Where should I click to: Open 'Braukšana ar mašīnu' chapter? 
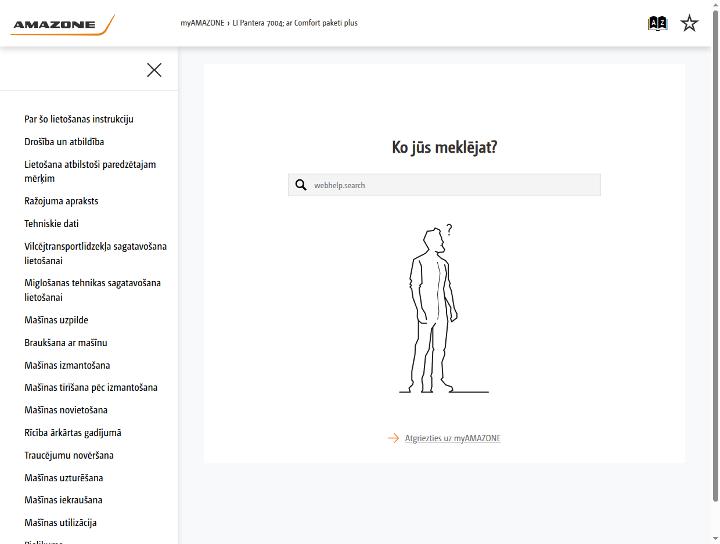tap(66, 343)
